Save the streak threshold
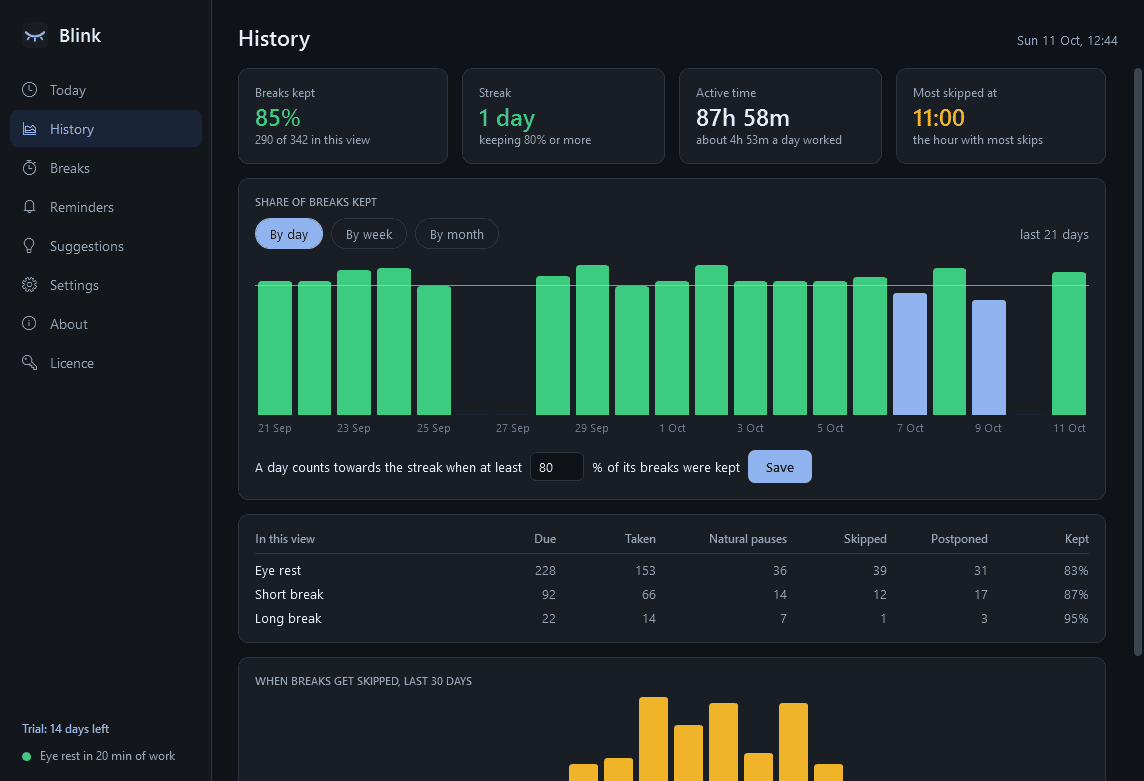This screenshot has height=781, width=1144. coord(780,467)
